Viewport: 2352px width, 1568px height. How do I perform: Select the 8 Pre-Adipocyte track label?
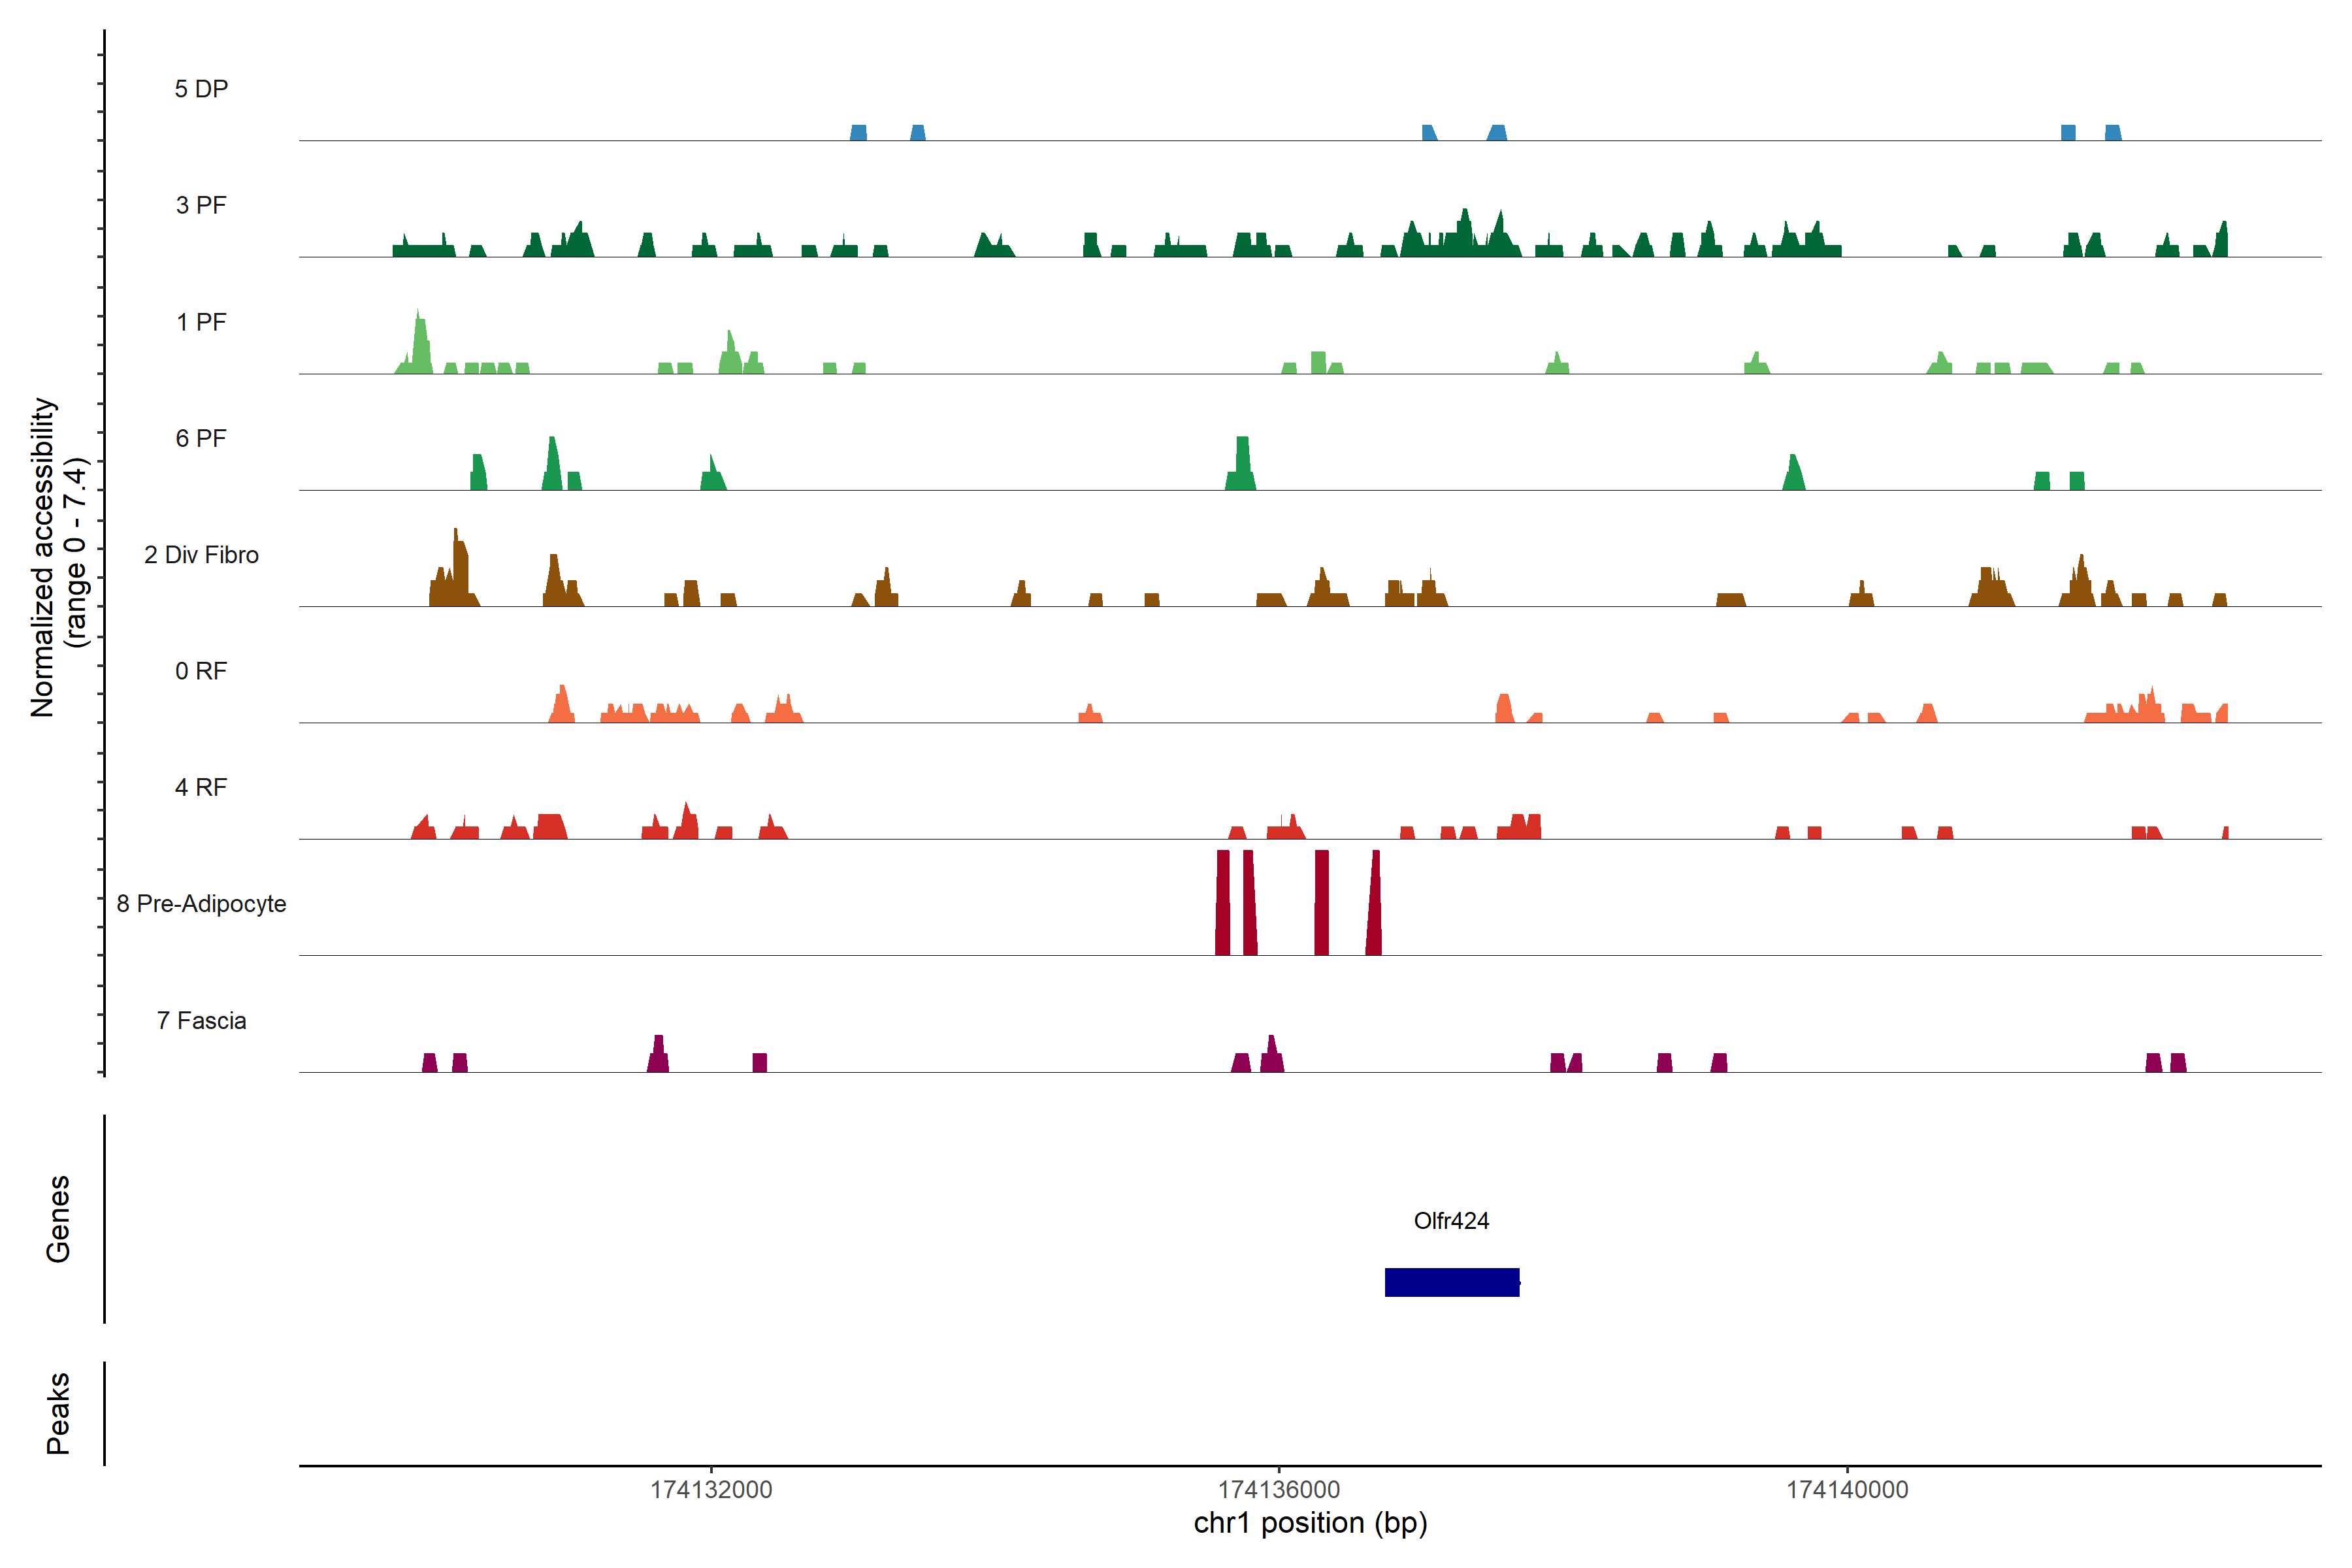coord(201,904)
